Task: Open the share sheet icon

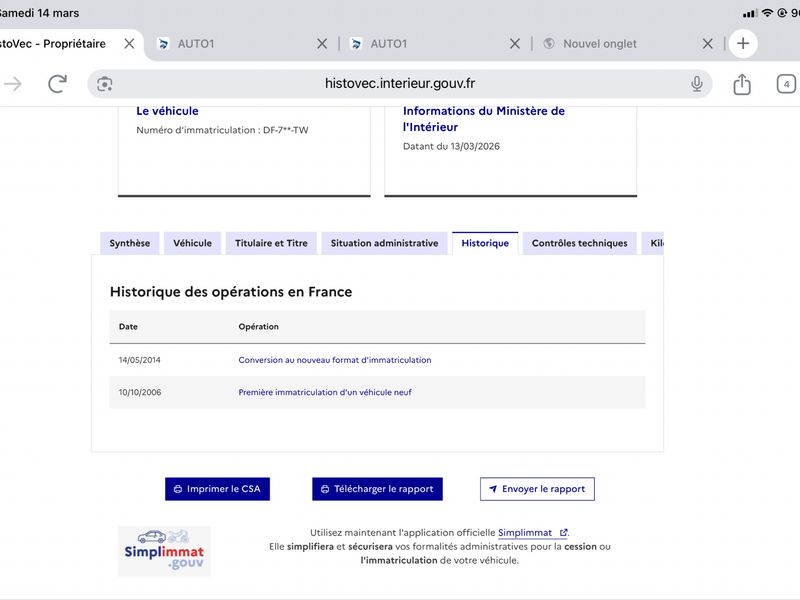Action: [x=741, y=84]
